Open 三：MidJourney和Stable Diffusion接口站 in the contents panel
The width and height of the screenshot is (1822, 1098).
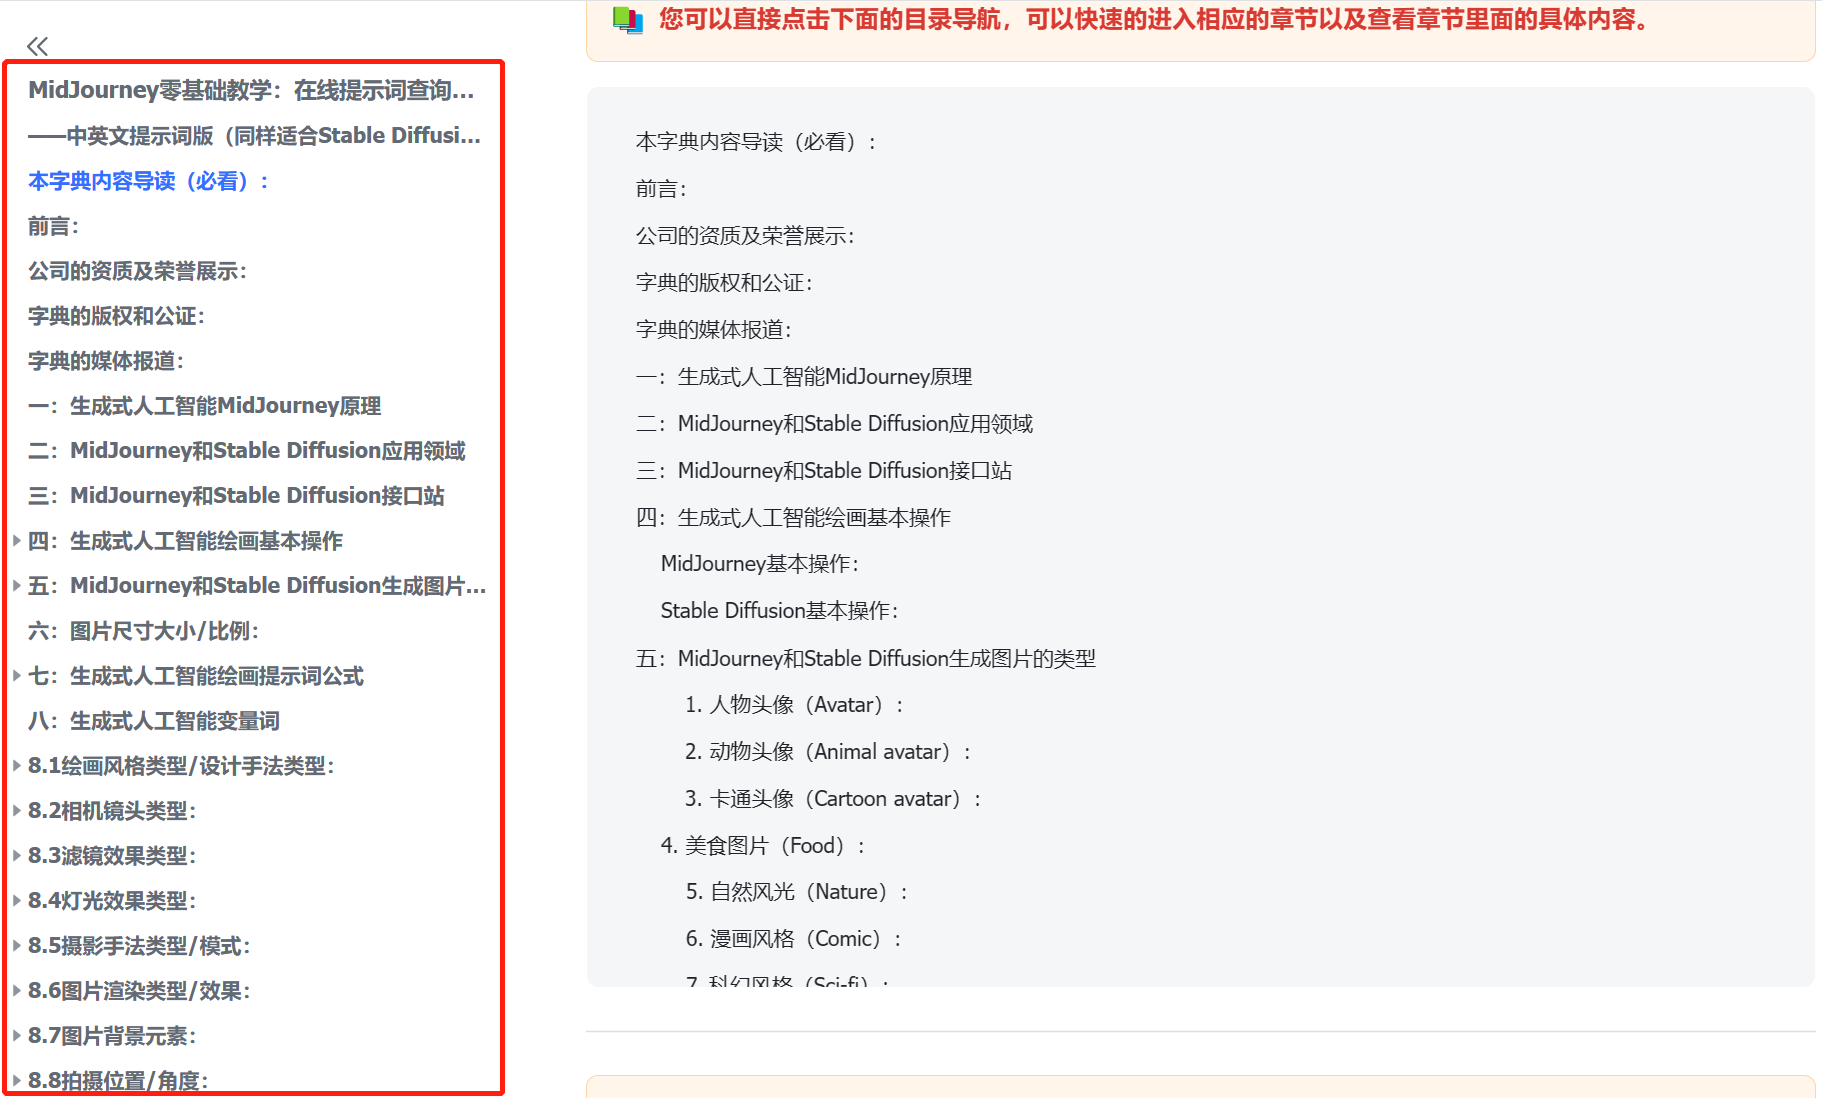click(x=824, y=471)
